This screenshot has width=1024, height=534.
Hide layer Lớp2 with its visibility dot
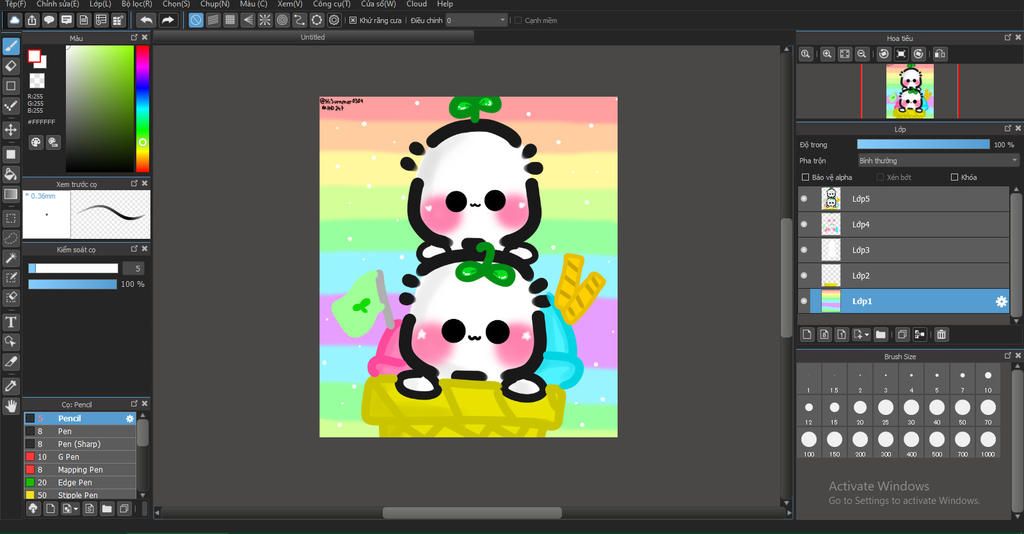pos(804,275)
